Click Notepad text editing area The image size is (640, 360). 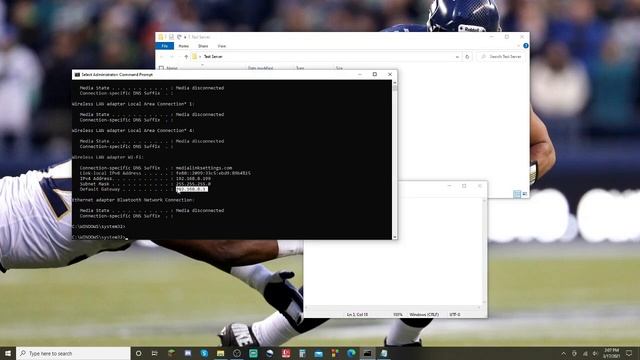[x=394, y=271]
